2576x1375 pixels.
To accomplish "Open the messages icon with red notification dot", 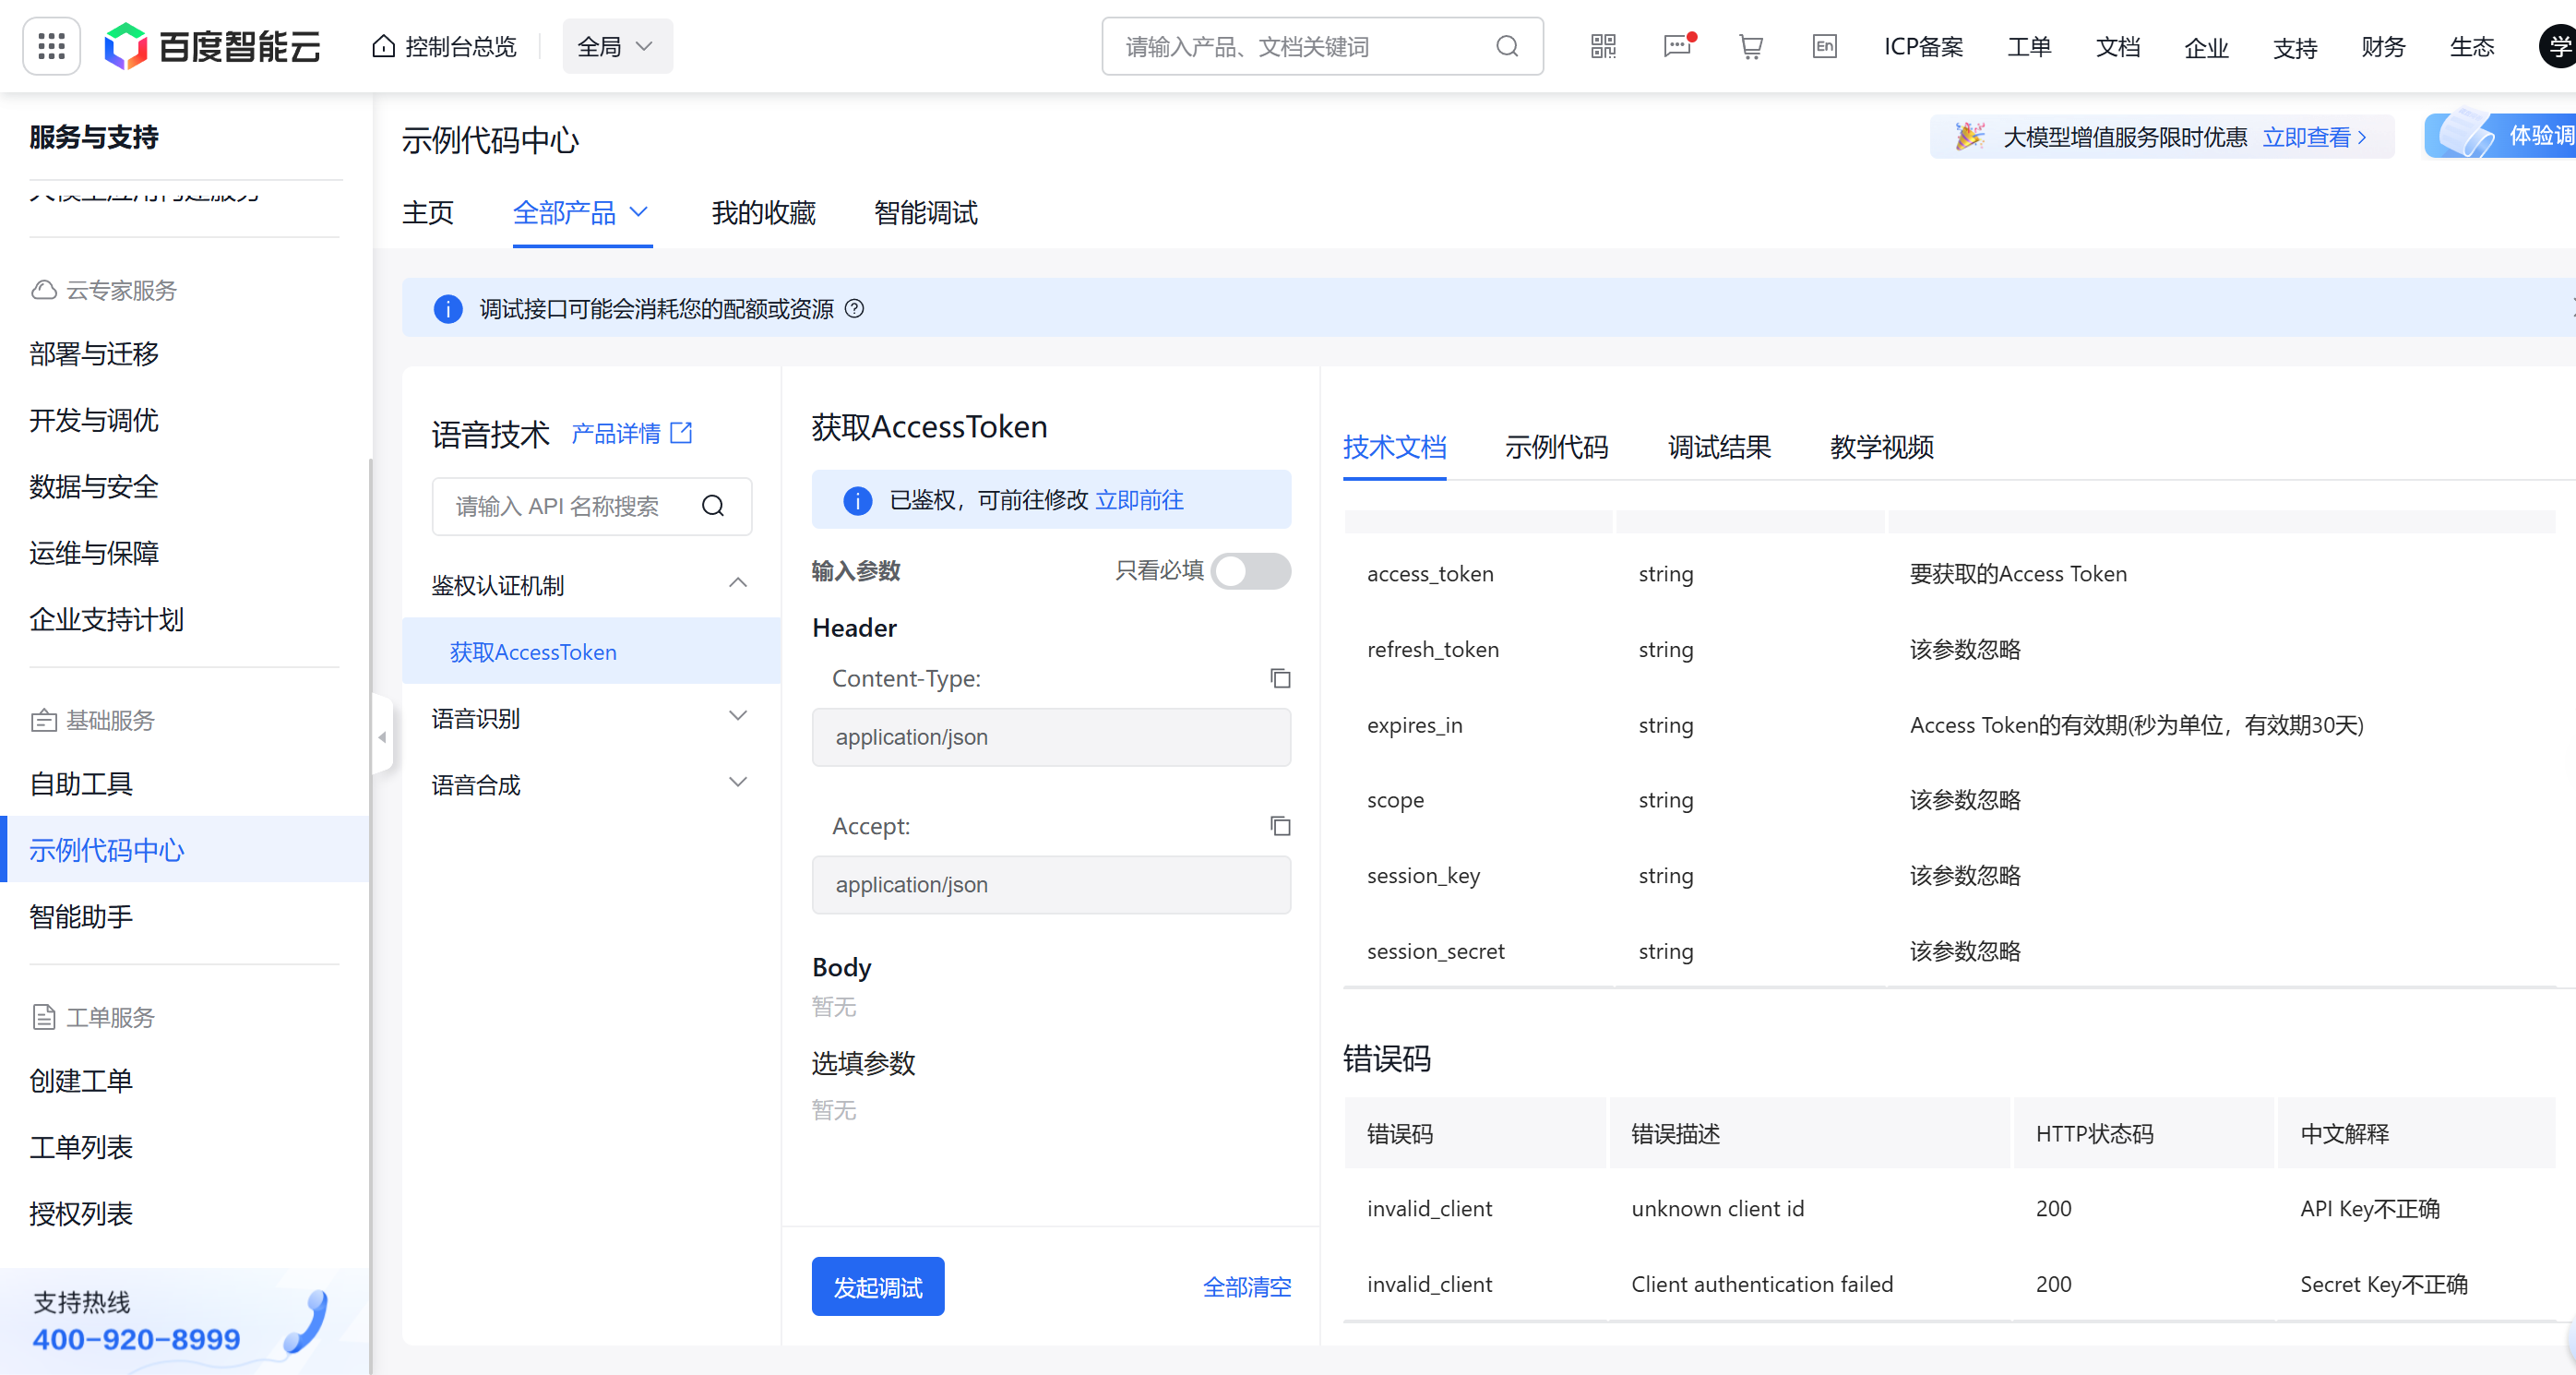I will point(1676,46).
